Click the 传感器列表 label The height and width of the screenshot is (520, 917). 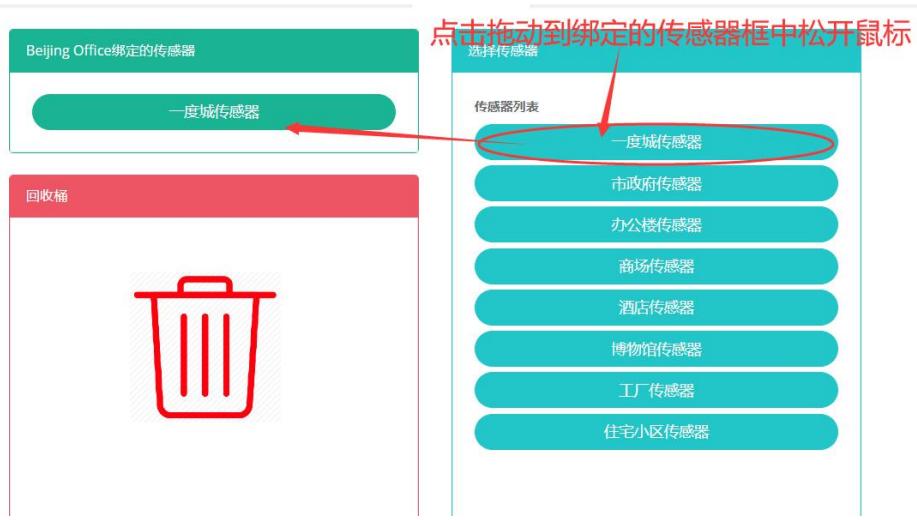(x=507, y=107)
